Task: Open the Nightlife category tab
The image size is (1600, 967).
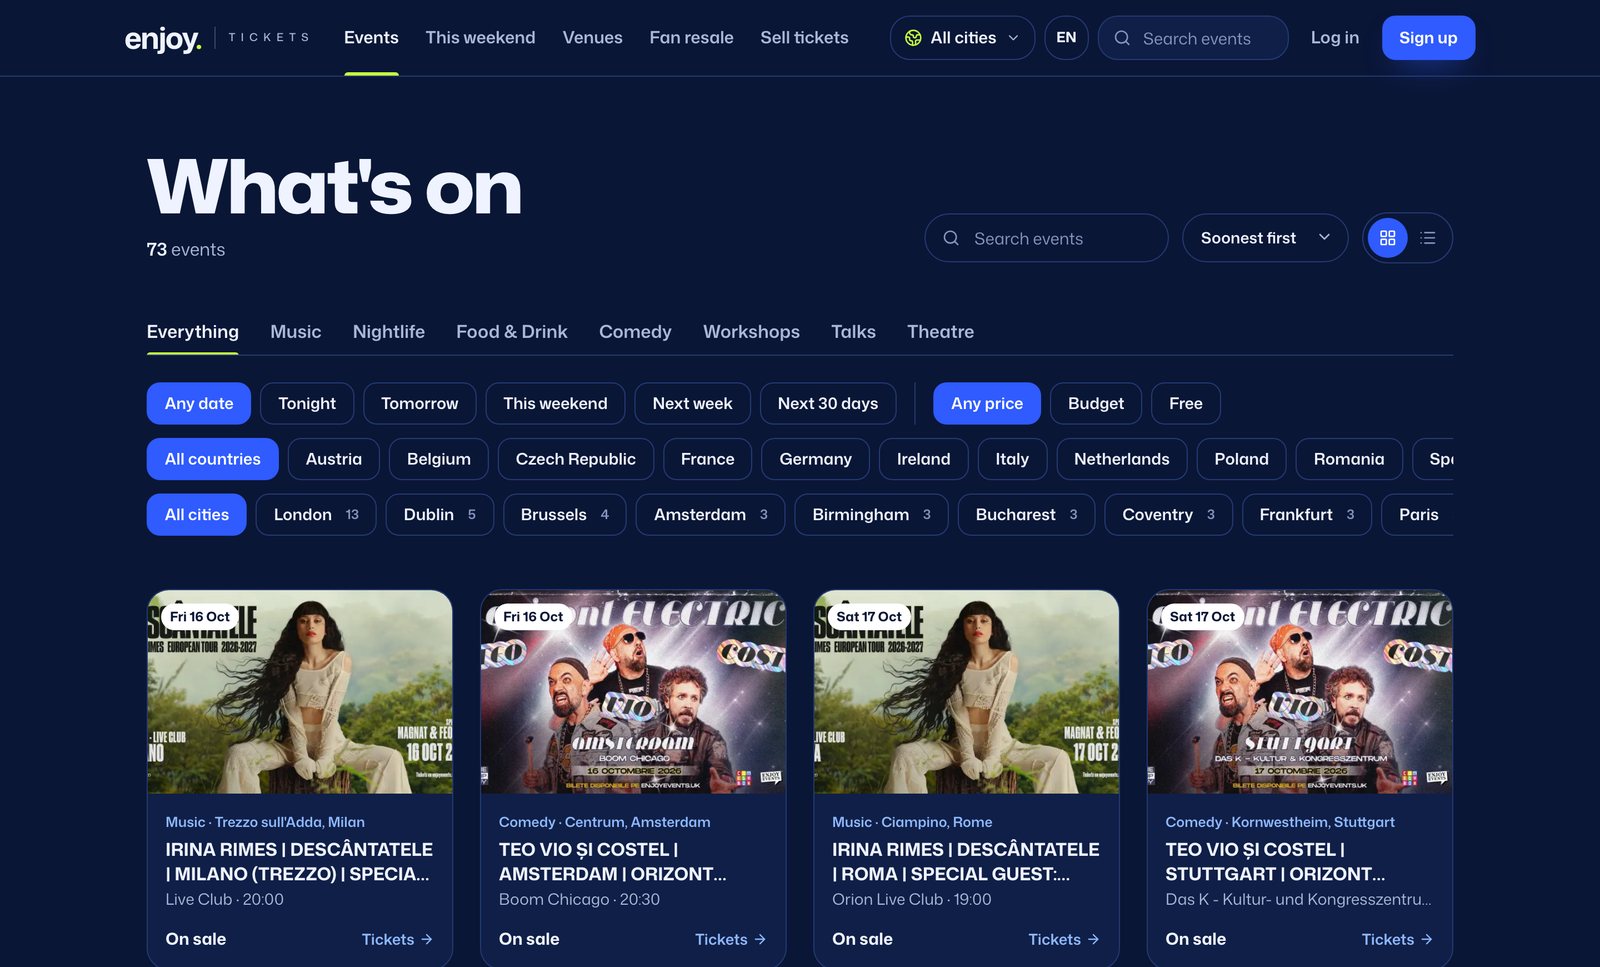Action: 389,331
